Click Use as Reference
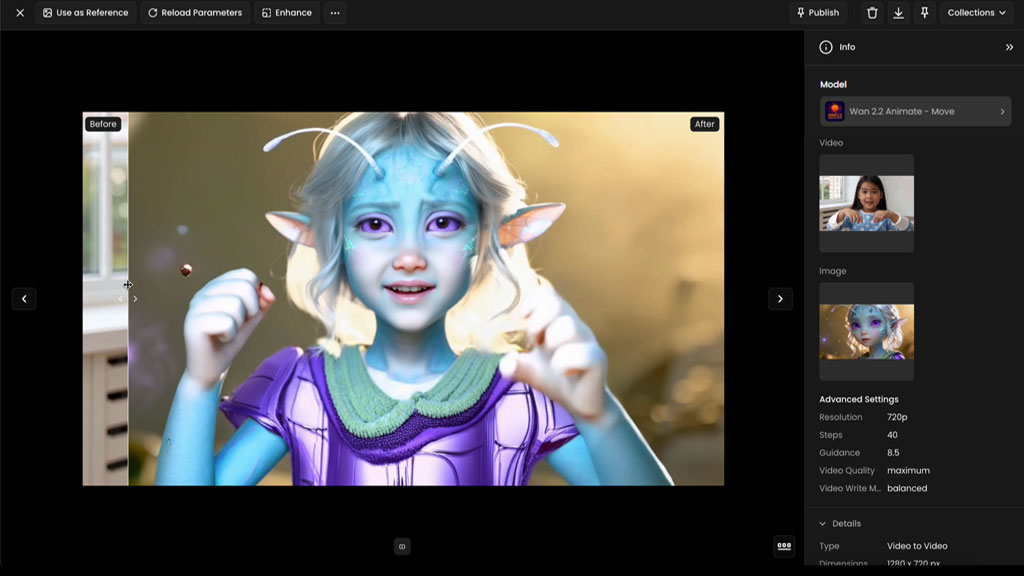The height and width of the screenshot is (576, 1024). coord(86,13)
